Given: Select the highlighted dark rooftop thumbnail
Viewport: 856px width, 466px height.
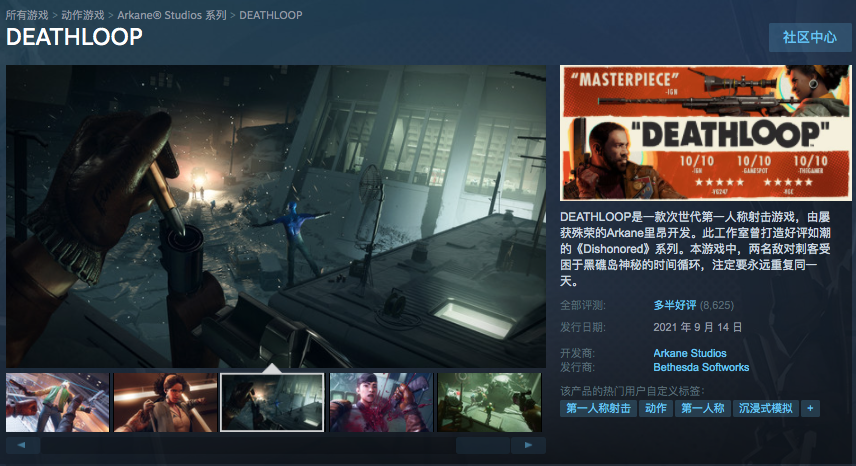Looking at the screenshot, I should point(272,402).
